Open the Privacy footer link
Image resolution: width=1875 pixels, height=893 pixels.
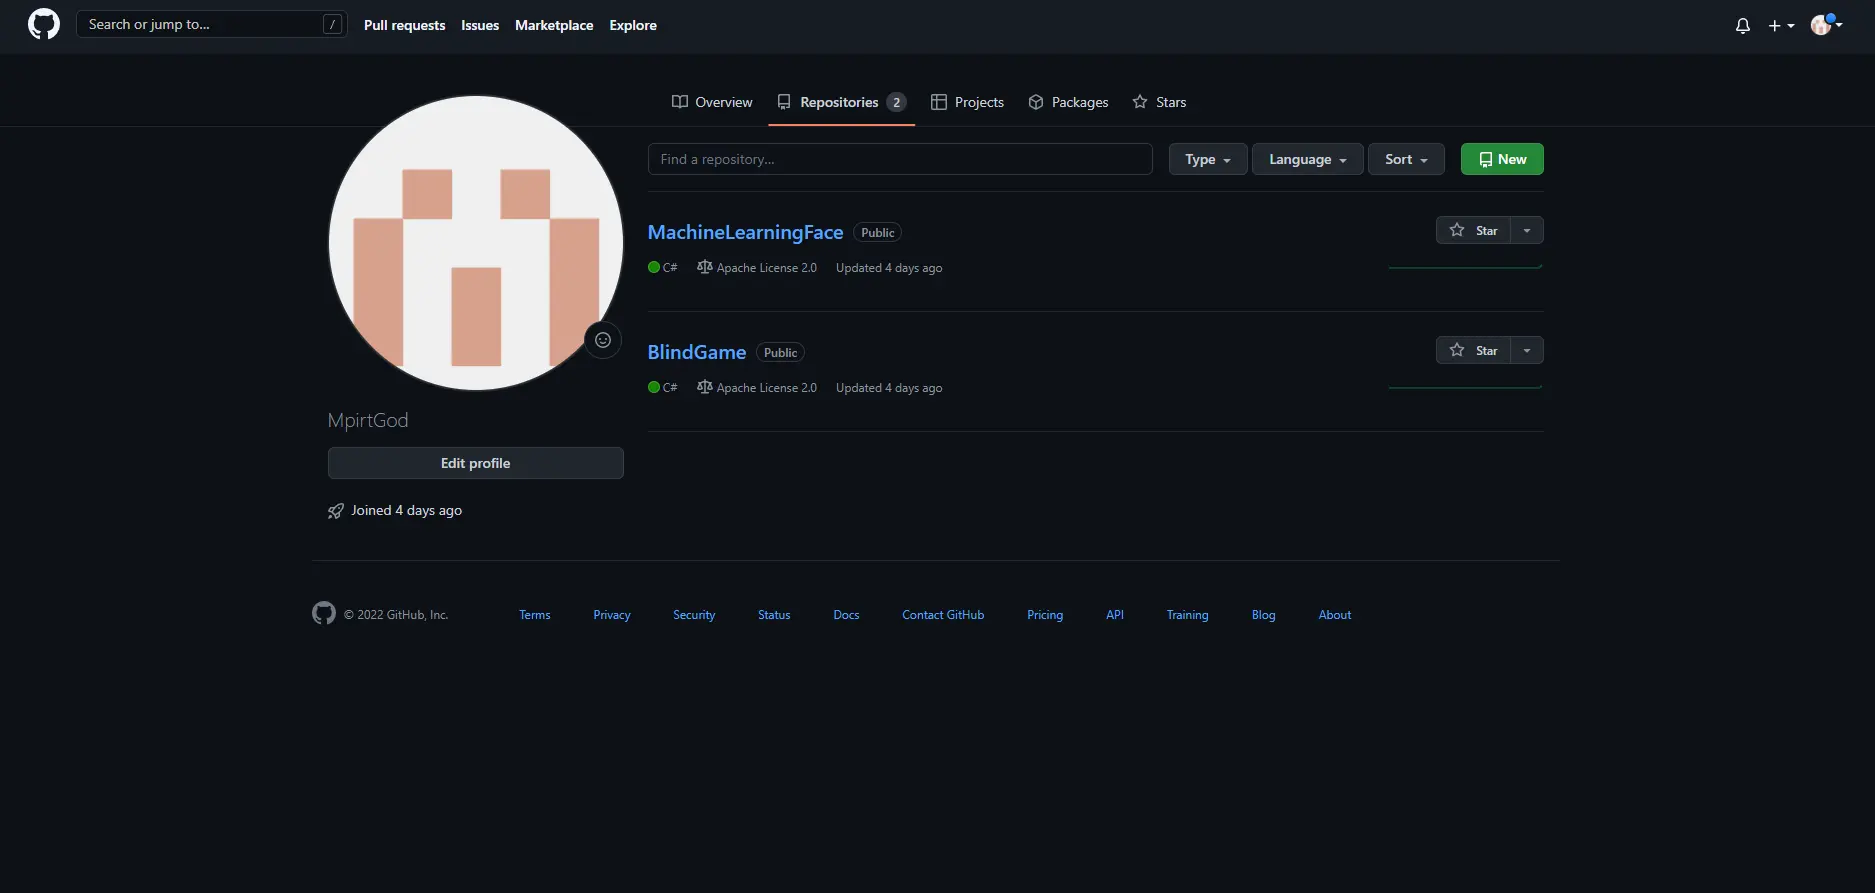coord(612,615)
